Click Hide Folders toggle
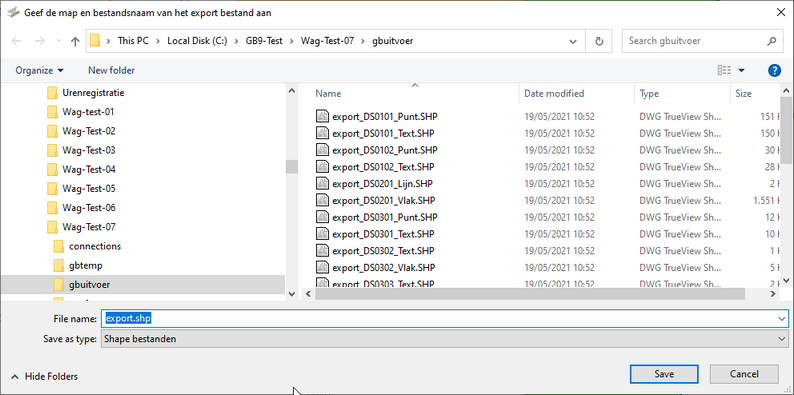 (x=45, y=376)
